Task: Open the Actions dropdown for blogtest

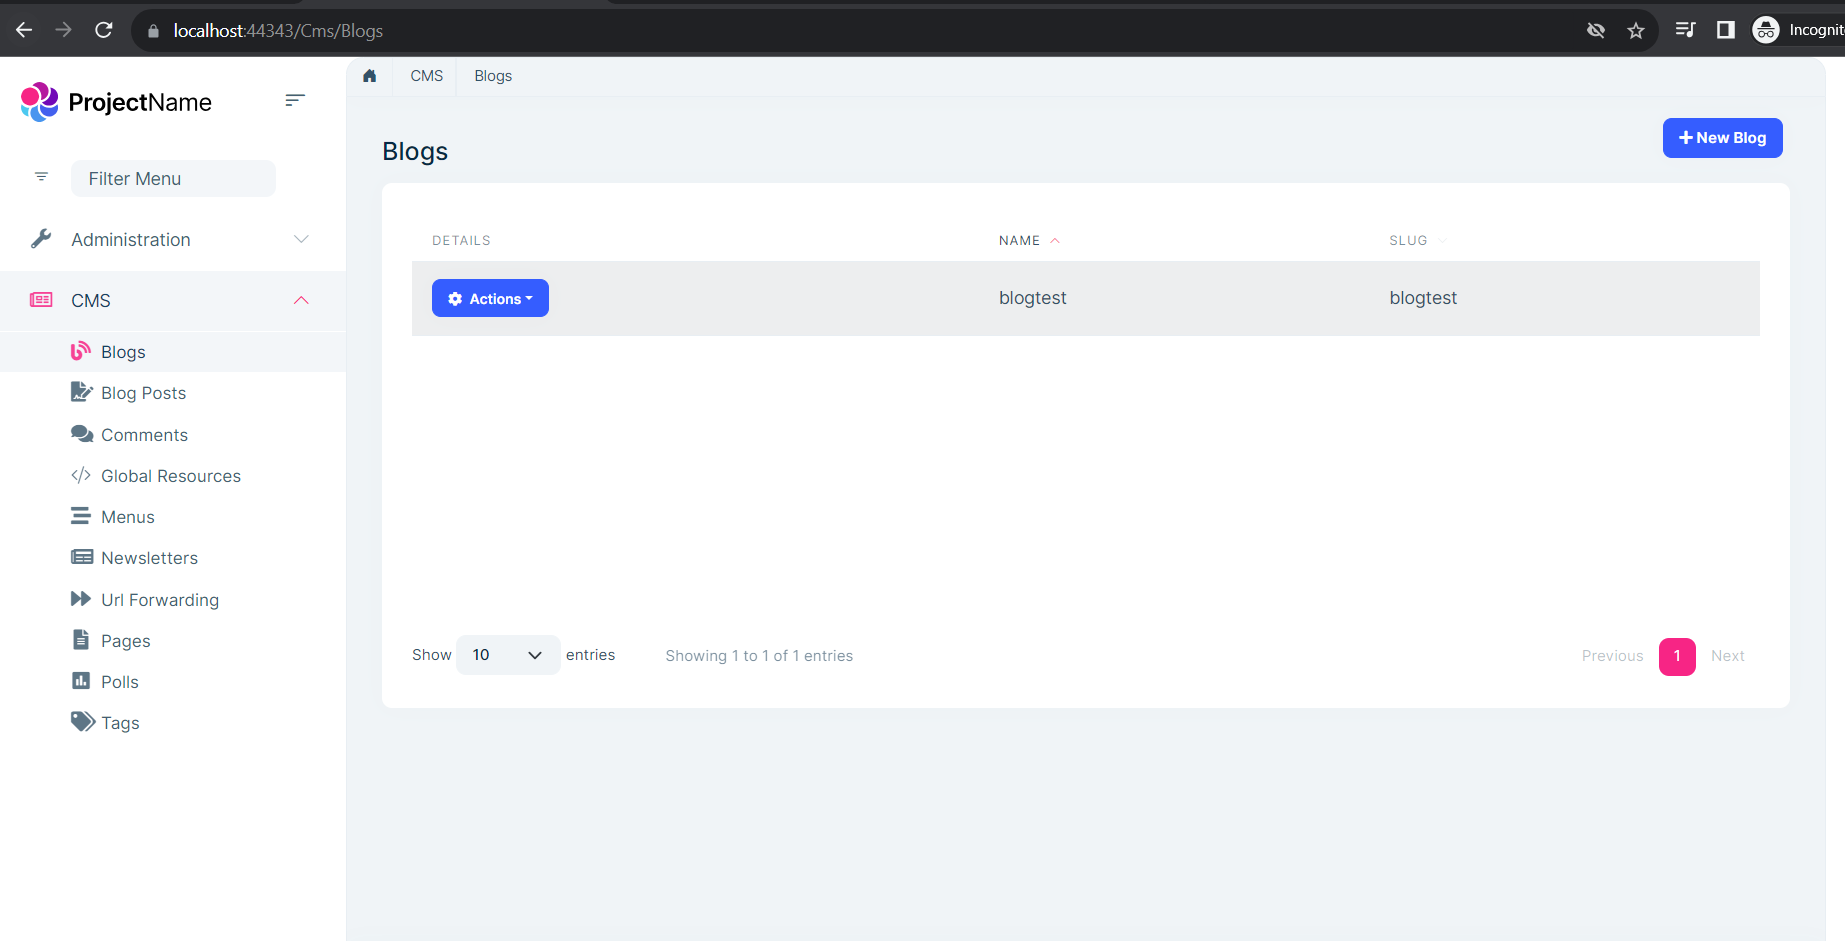Action: (490, 298)
